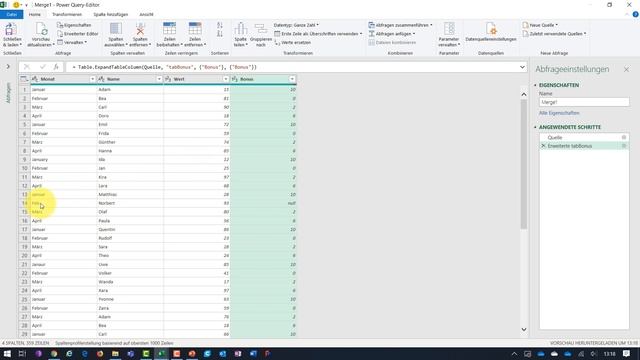The image size is (640, 360).
Task: Open Neue Quelle dropdown
Action: click(540, 25)
